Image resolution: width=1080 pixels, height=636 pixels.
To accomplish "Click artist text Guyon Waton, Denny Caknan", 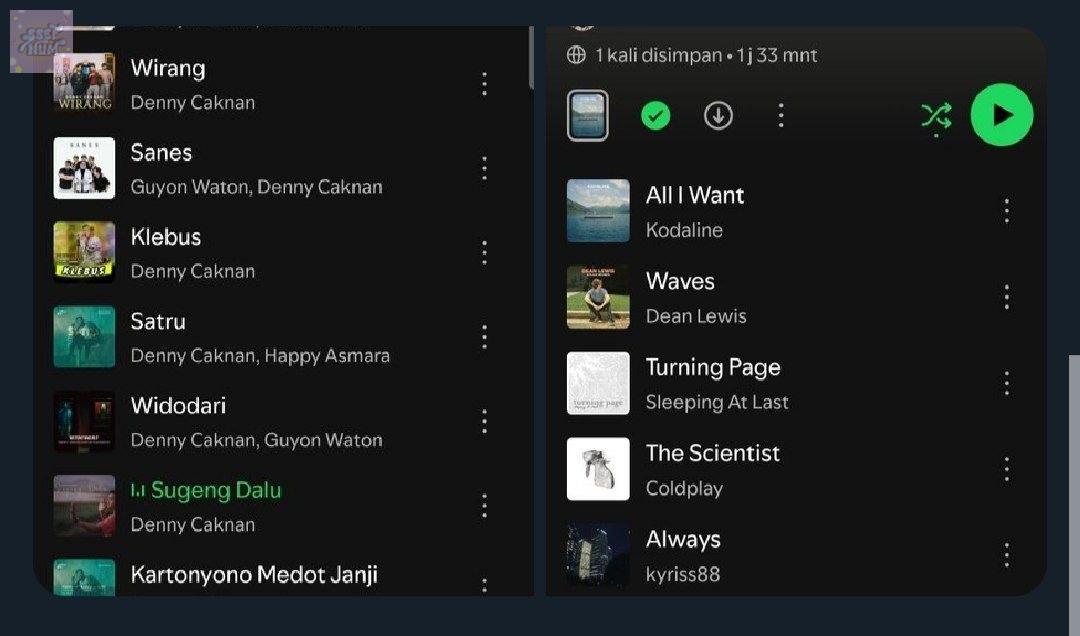I will pos(256,187).
